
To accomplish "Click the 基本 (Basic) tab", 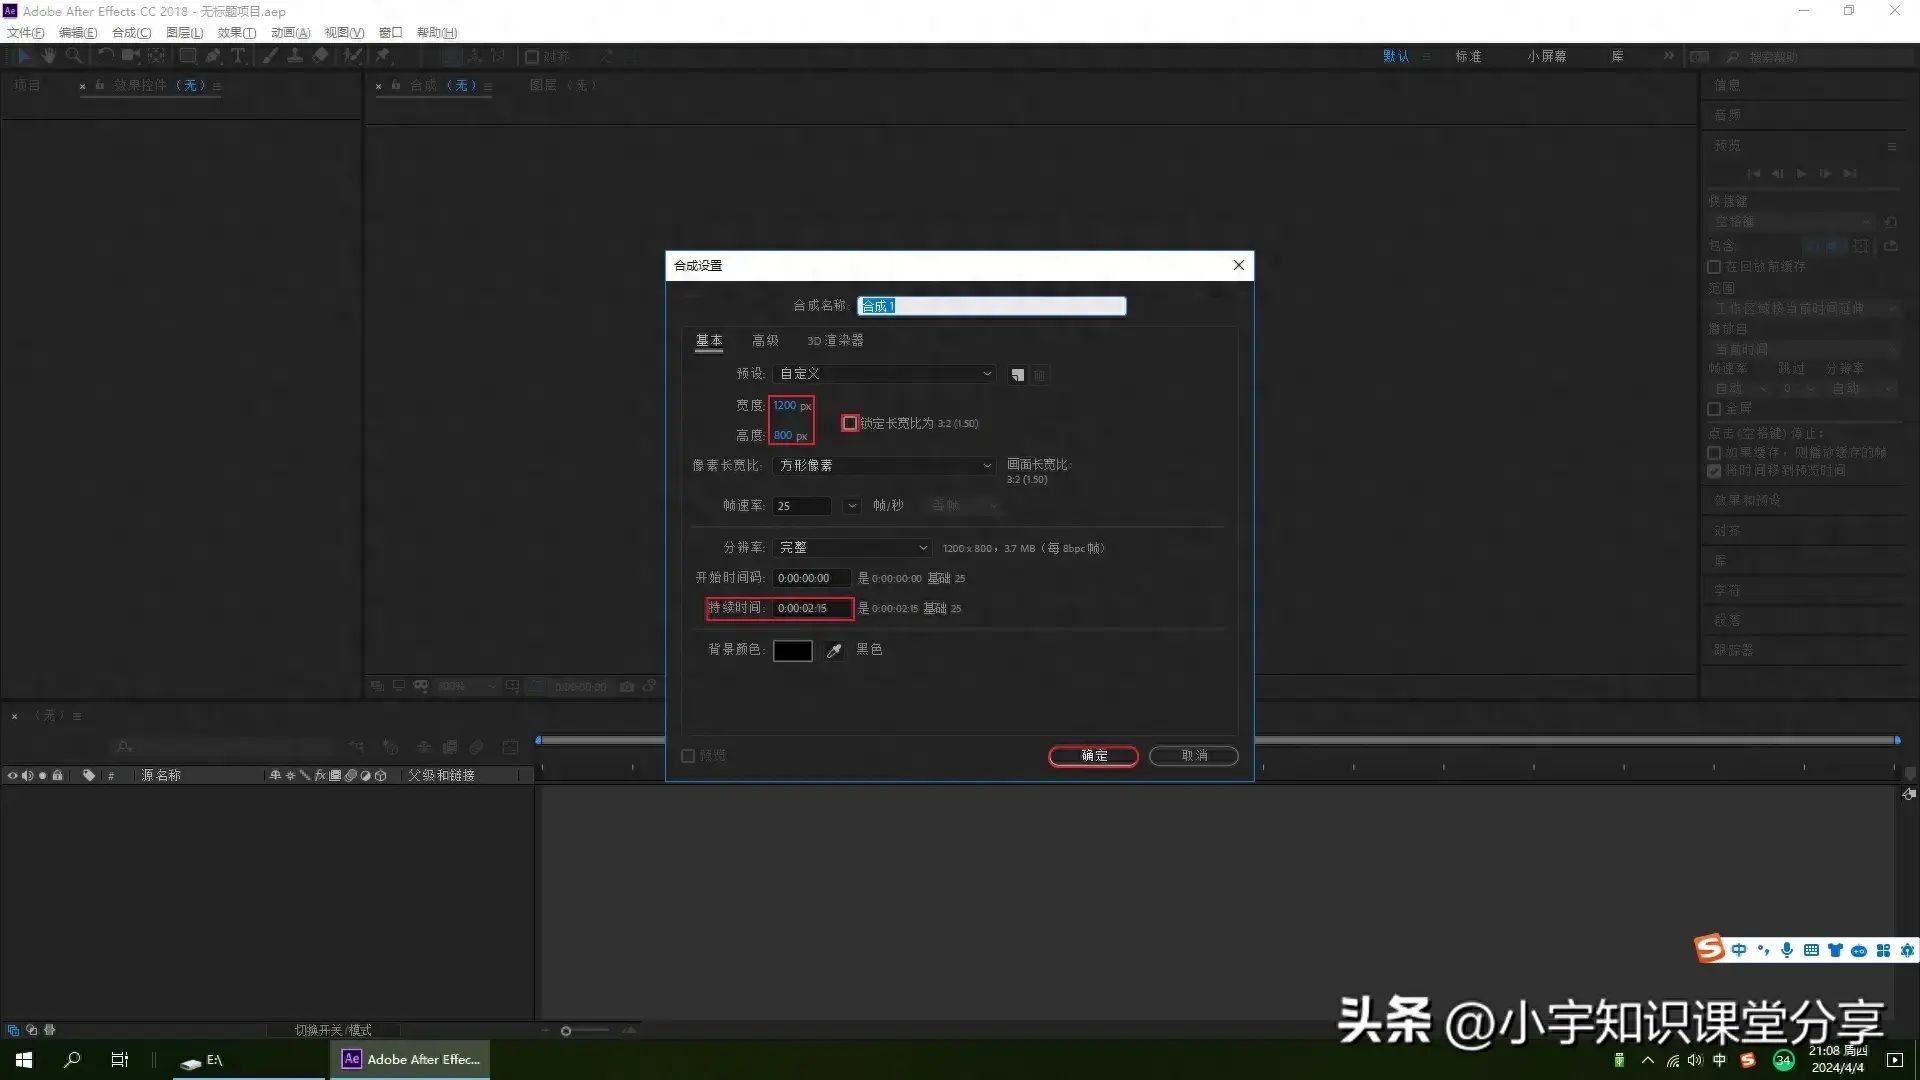I will coord(707,340).
